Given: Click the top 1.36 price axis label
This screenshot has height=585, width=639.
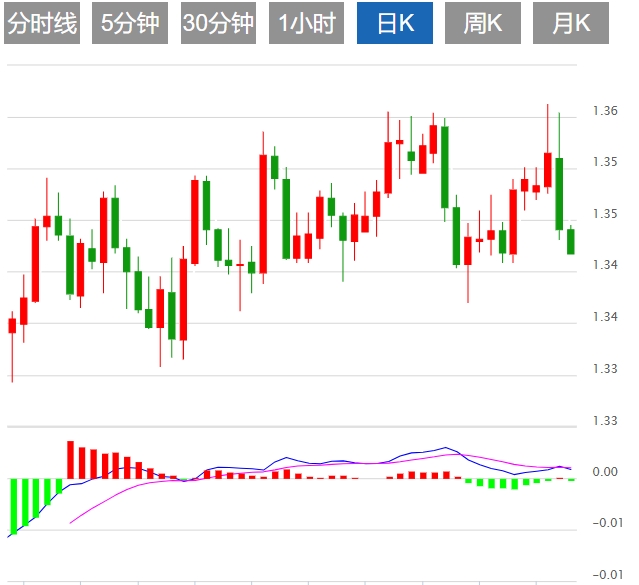Looking at the screenshot, I should [x=605, y=110].
